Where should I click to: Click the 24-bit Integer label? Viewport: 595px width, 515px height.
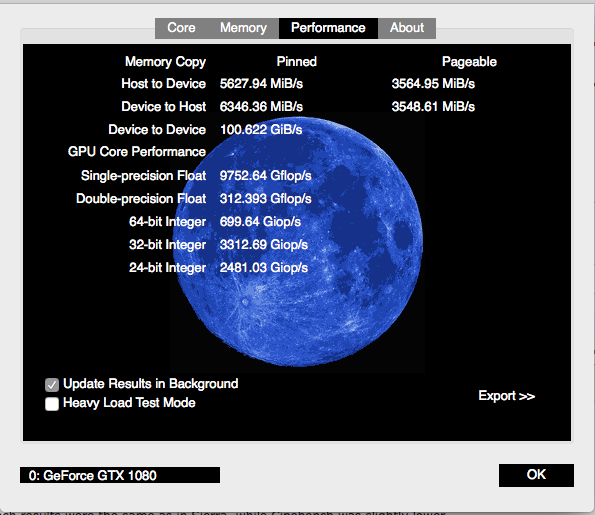167,268
